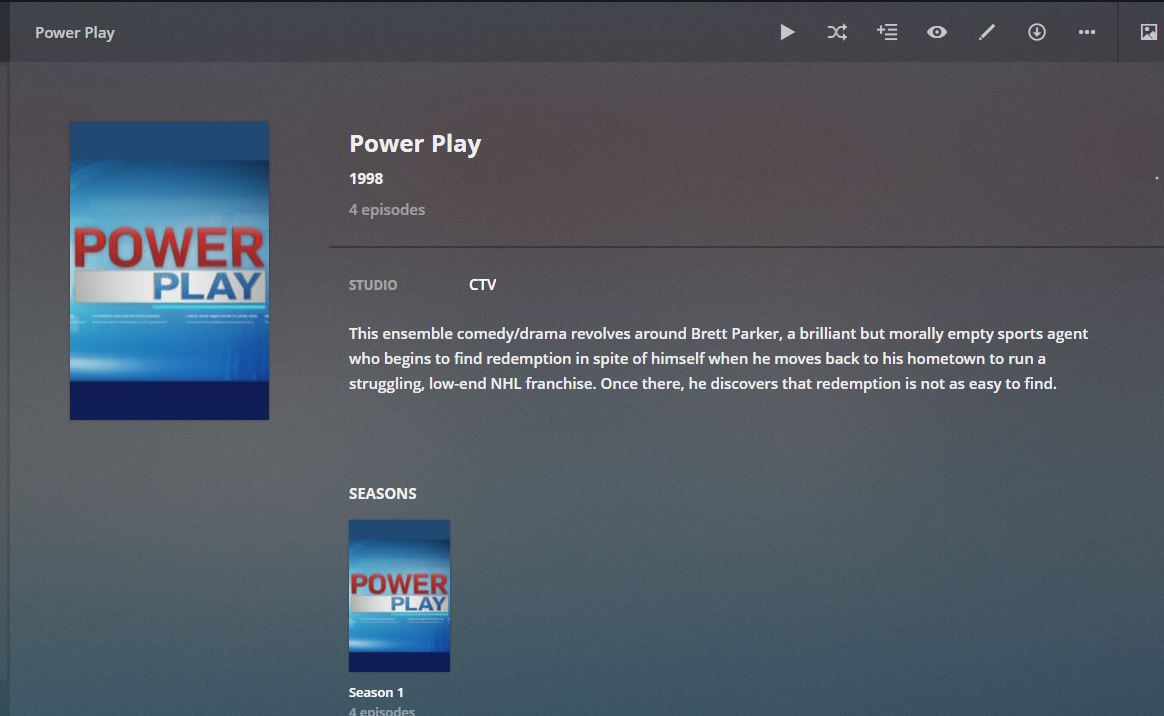The image size is (1164, 716).
Task: Click the Power Play heading text
Action: pos(415,144)
